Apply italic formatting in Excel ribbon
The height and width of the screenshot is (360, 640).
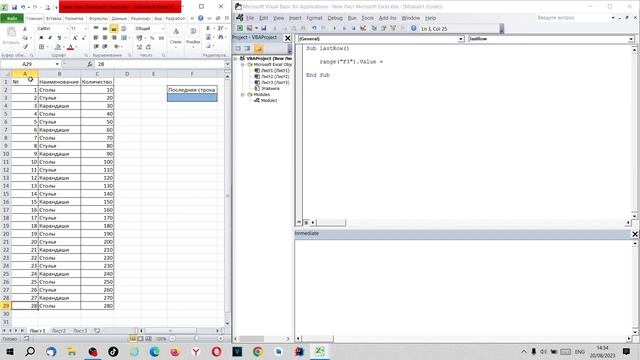50,38
